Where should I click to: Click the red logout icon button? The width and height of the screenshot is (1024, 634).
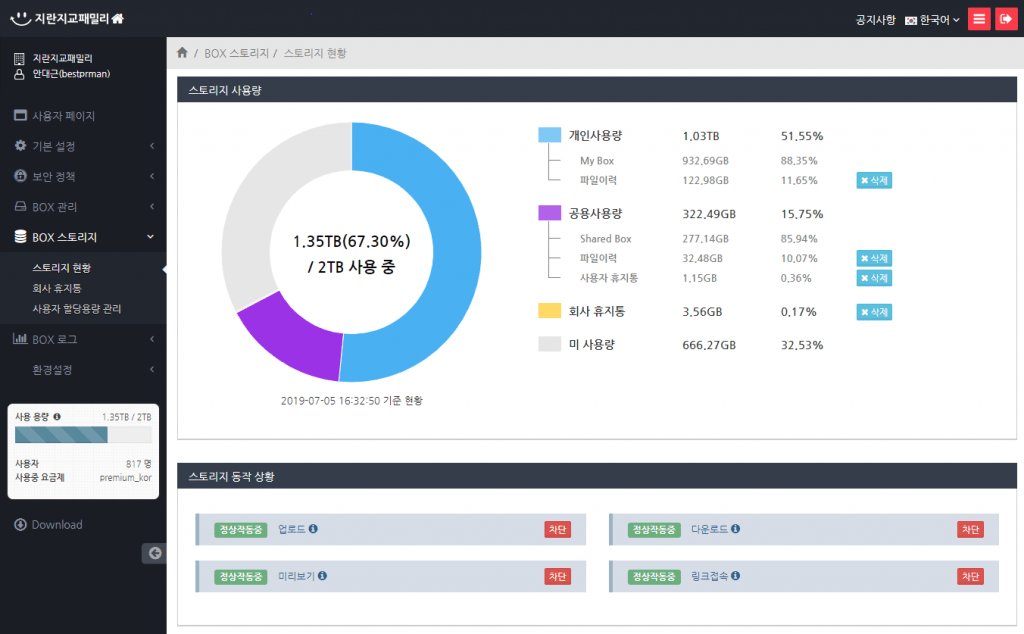(x=1005, y=19)
